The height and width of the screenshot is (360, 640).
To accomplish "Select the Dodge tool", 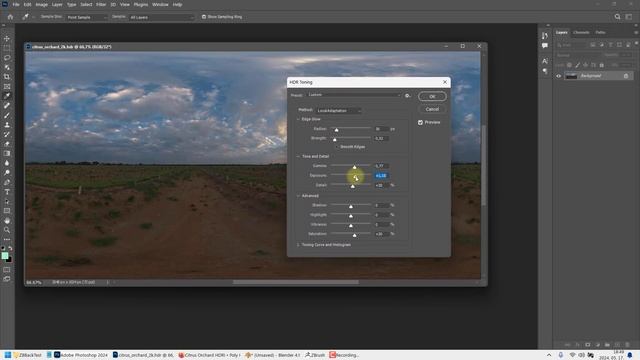I will (x=7, y=173).
